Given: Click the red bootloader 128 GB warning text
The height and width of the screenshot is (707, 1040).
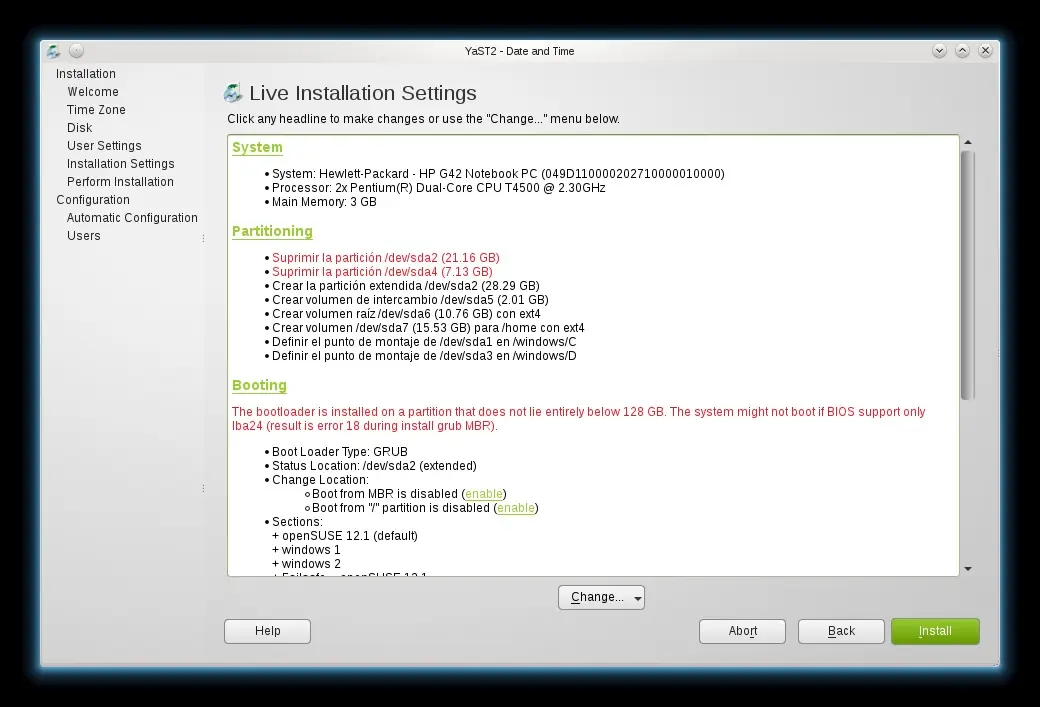Looking at the screenshot, I should click(578, 418).
